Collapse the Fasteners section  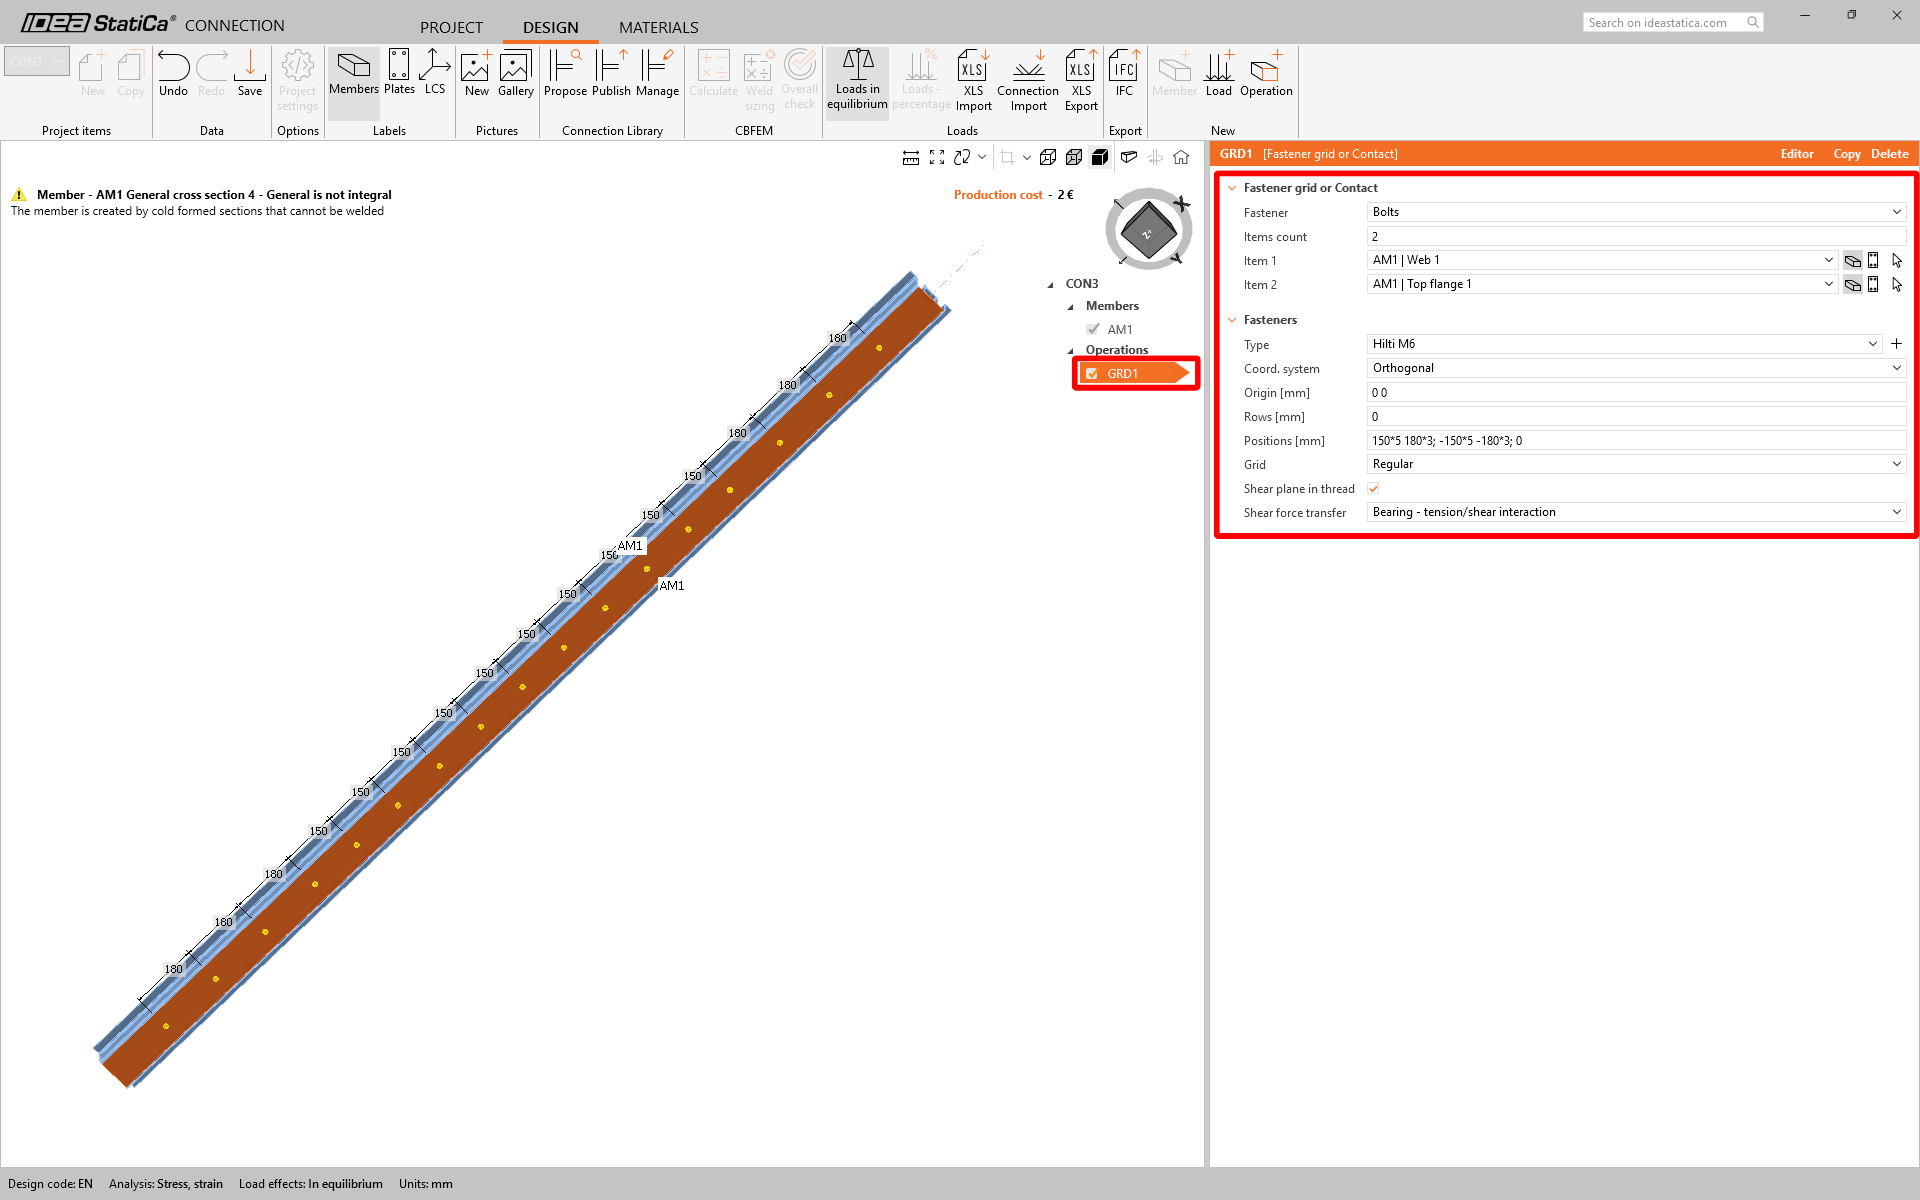(1232, 320)
